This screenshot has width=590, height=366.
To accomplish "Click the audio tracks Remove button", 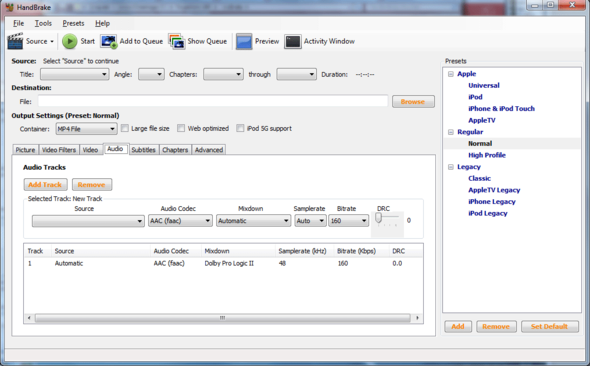I will click(92, 185).
